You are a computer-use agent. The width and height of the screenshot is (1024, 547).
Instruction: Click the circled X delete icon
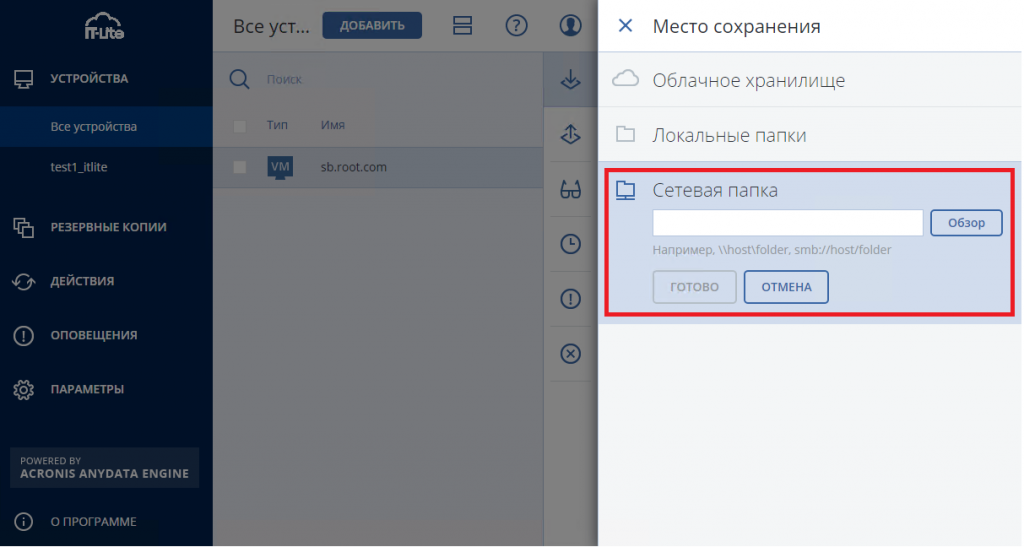pyautogui.click(x=571, y=354)
